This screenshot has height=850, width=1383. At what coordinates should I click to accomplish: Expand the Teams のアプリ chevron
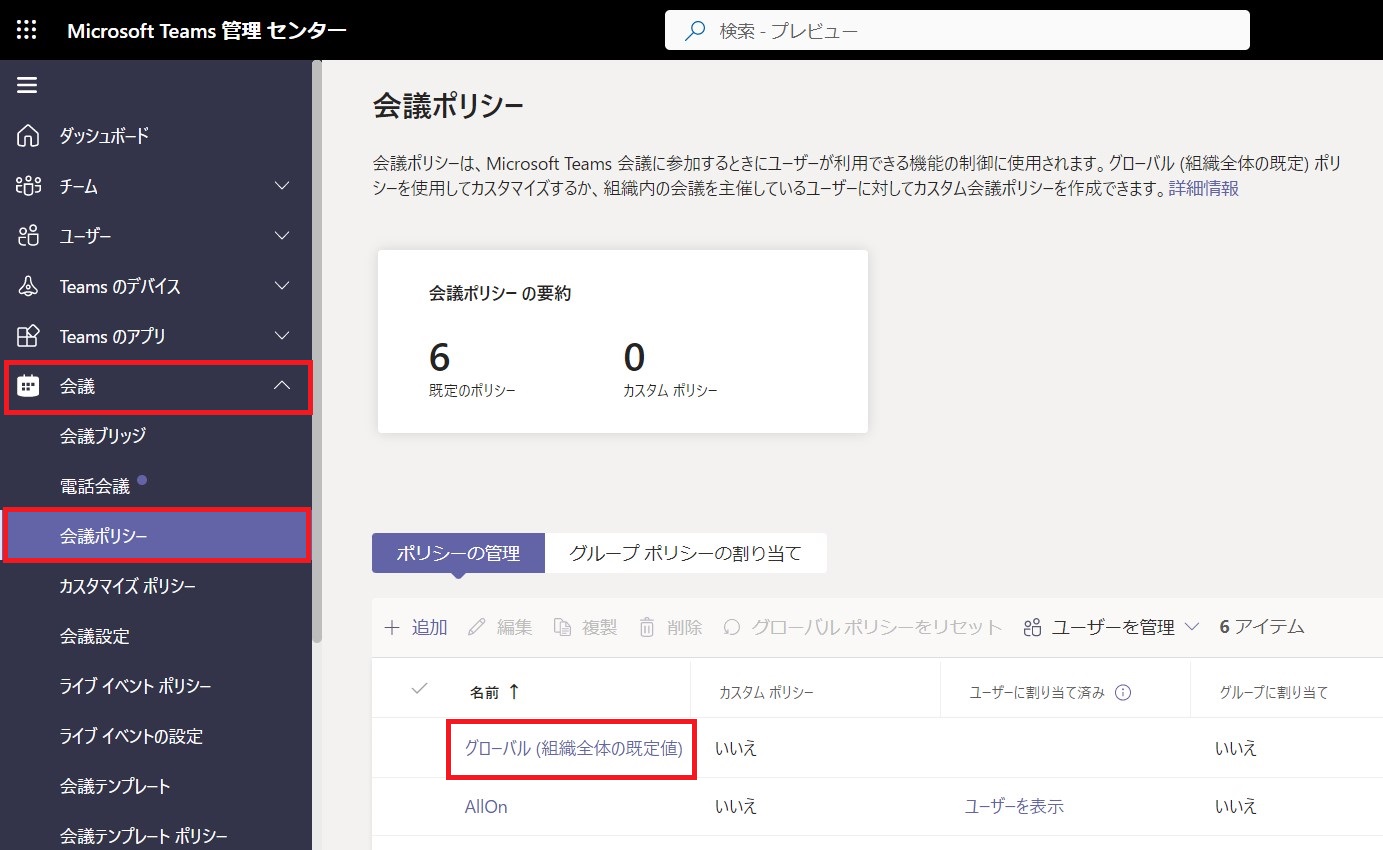point(282,336)
